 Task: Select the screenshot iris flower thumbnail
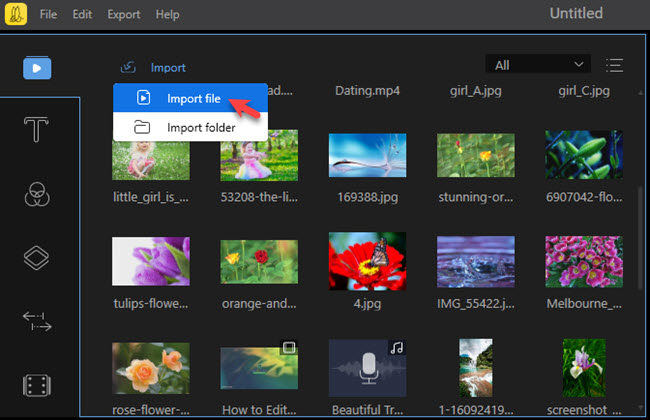(584, 368)
